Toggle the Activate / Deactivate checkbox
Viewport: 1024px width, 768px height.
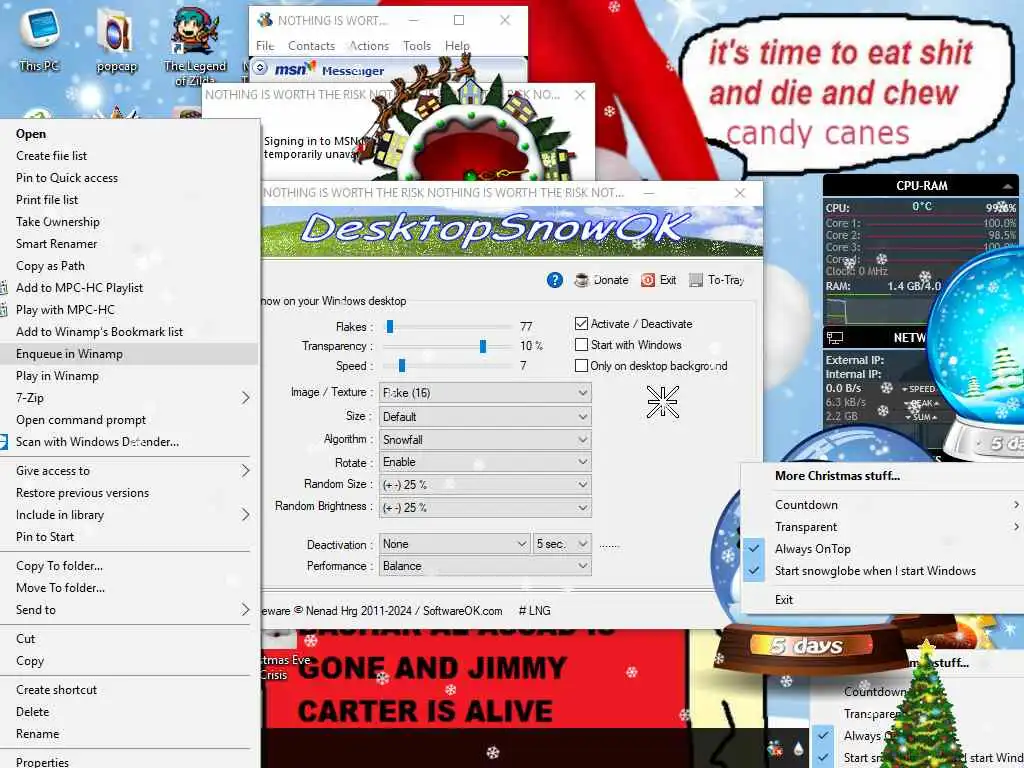point(581,323)
